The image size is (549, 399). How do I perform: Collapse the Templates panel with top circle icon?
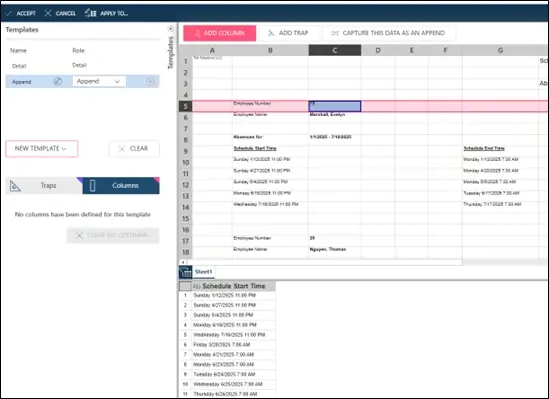point(171,29)
